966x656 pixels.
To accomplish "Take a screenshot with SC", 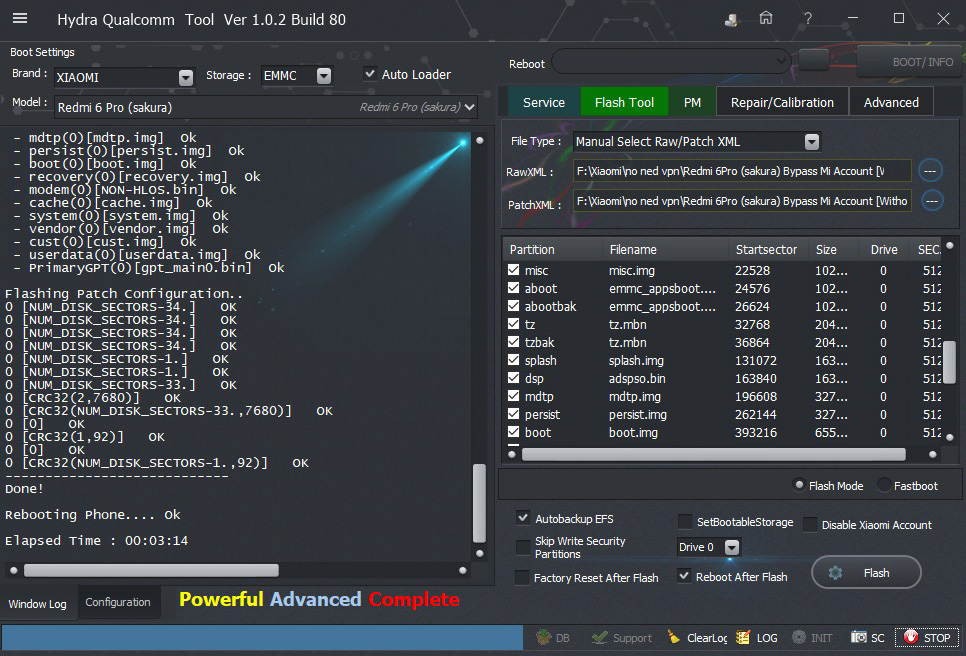I will tap(867, 638).
